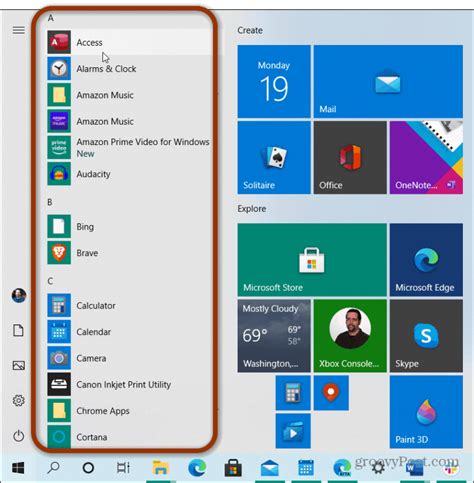Click the Power icon in Start menu
Viewport: 474px width, 483px height.
coord(19,436)
